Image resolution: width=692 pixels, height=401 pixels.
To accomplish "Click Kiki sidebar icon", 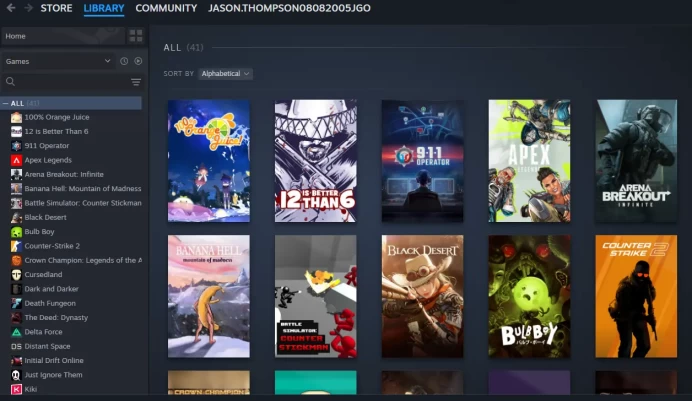I will coord(16,389).
